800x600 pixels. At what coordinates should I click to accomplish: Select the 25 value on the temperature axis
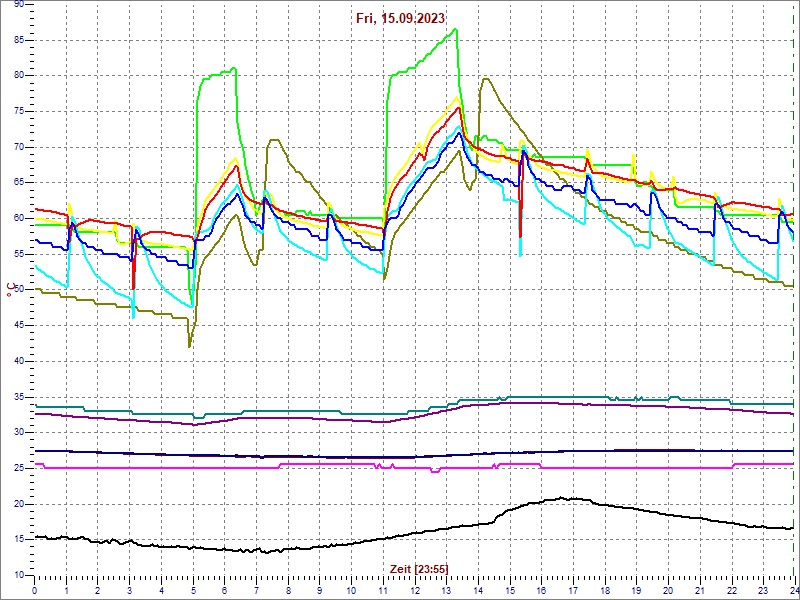pyautogui.click(x=18, y=468)
